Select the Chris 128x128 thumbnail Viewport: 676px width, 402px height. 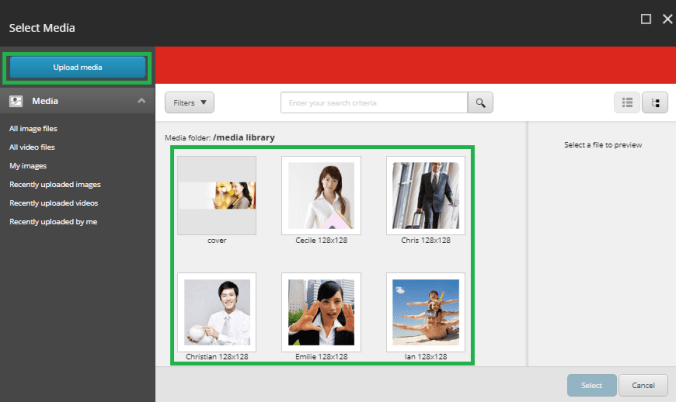point(426,195)
